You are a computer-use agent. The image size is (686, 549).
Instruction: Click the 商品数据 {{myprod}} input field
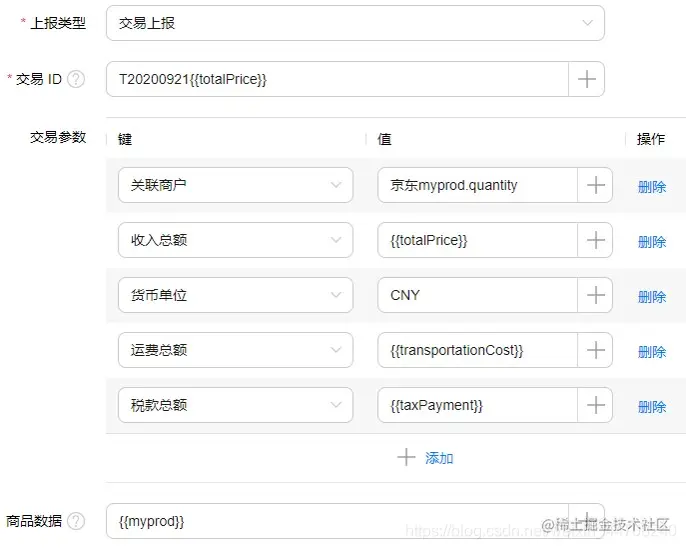[337, 521]
